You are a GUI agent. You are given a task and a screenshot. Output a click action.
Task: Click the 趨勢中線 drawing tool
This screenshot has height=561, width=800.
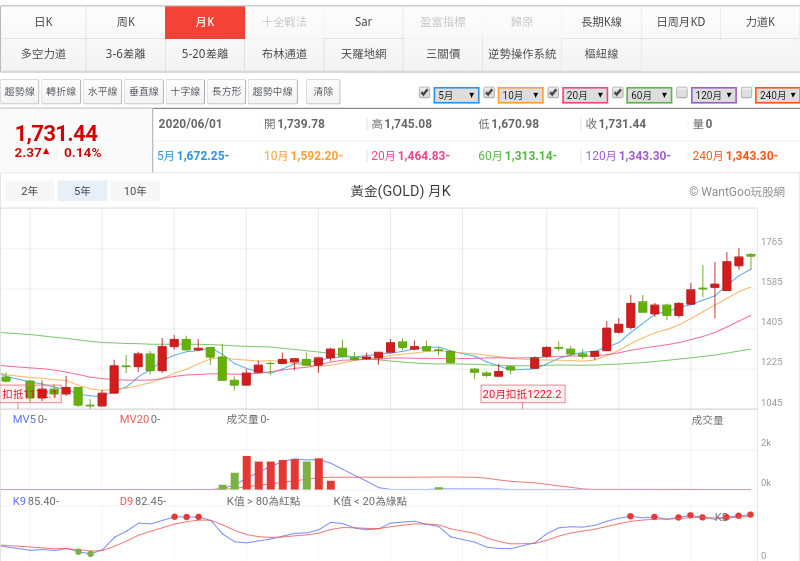[x=274, y=92]
